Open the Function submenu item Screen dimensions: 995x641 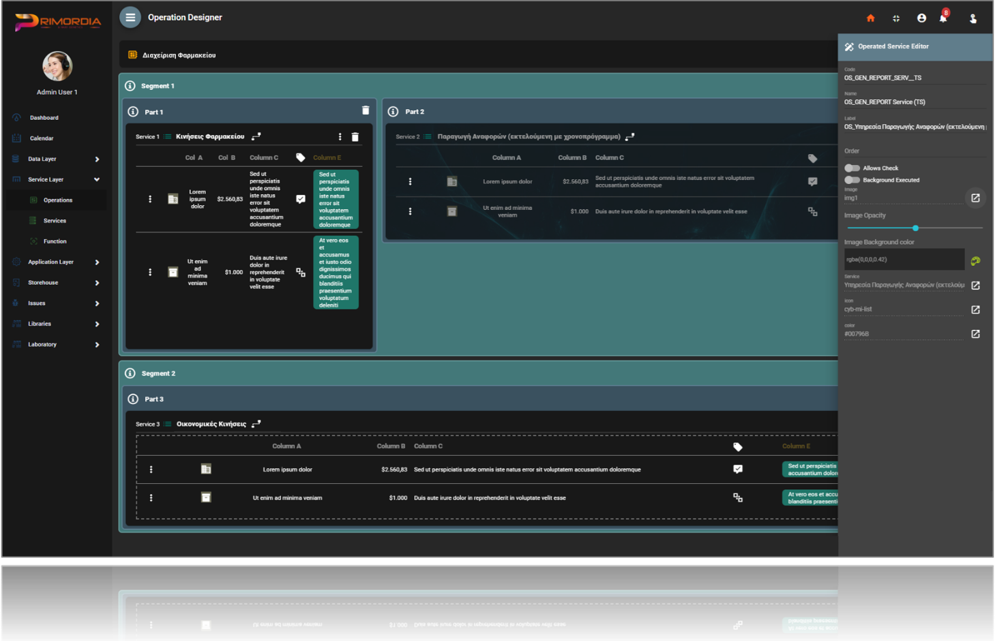tap(55, 241)
